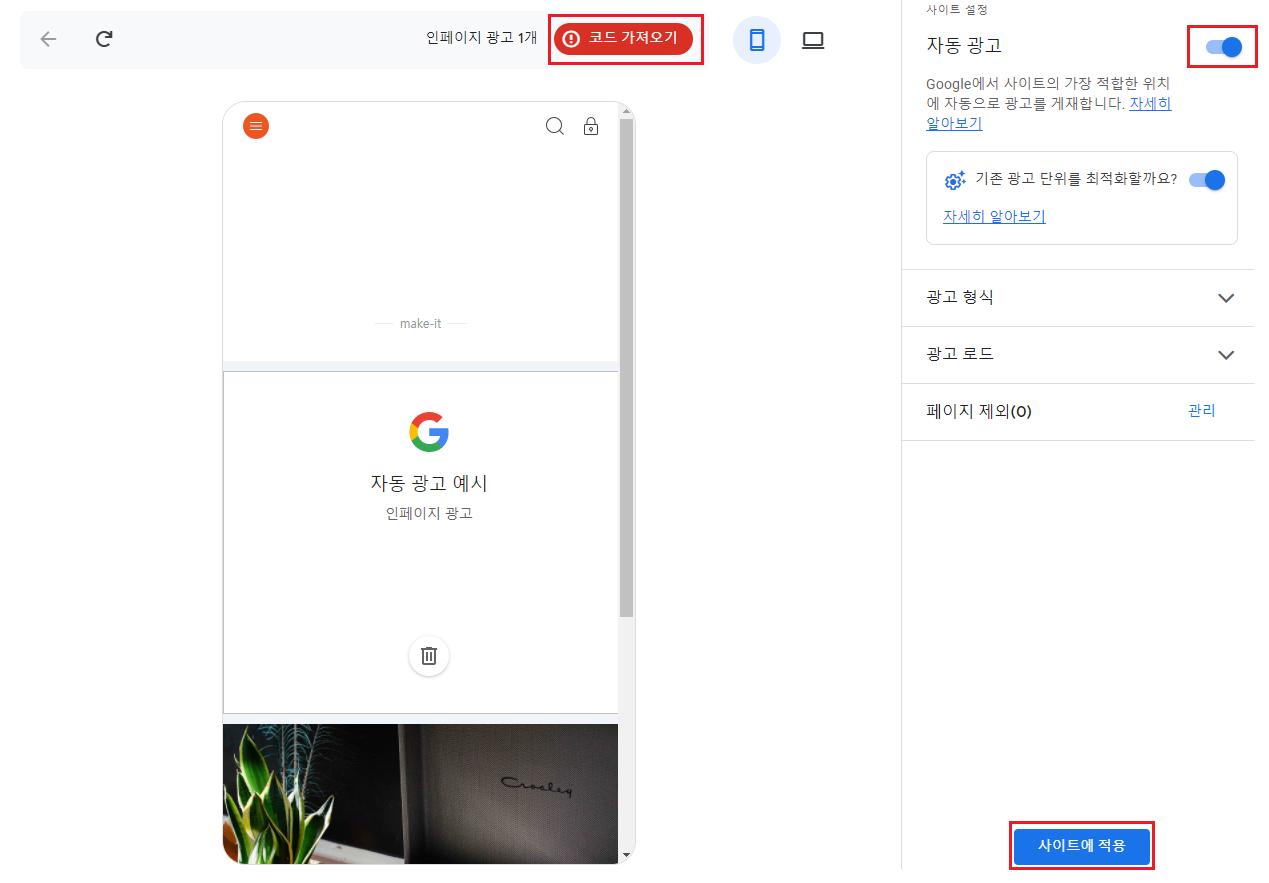1269x883 pixels.
Task: Click the plant photo in the preview
Action: (420, 793)
